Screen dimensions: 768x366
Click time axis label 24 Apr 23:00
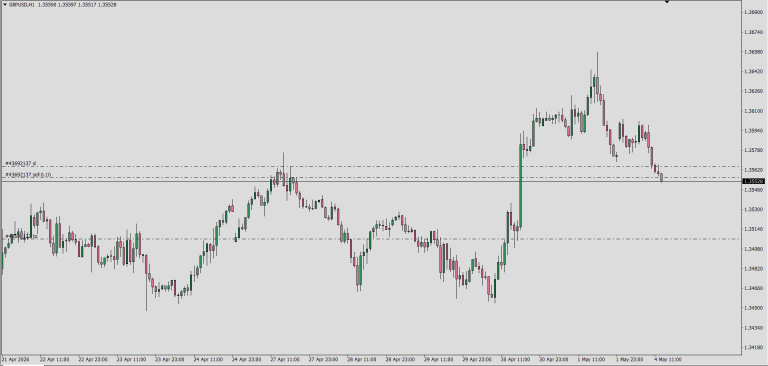[246, 360]
